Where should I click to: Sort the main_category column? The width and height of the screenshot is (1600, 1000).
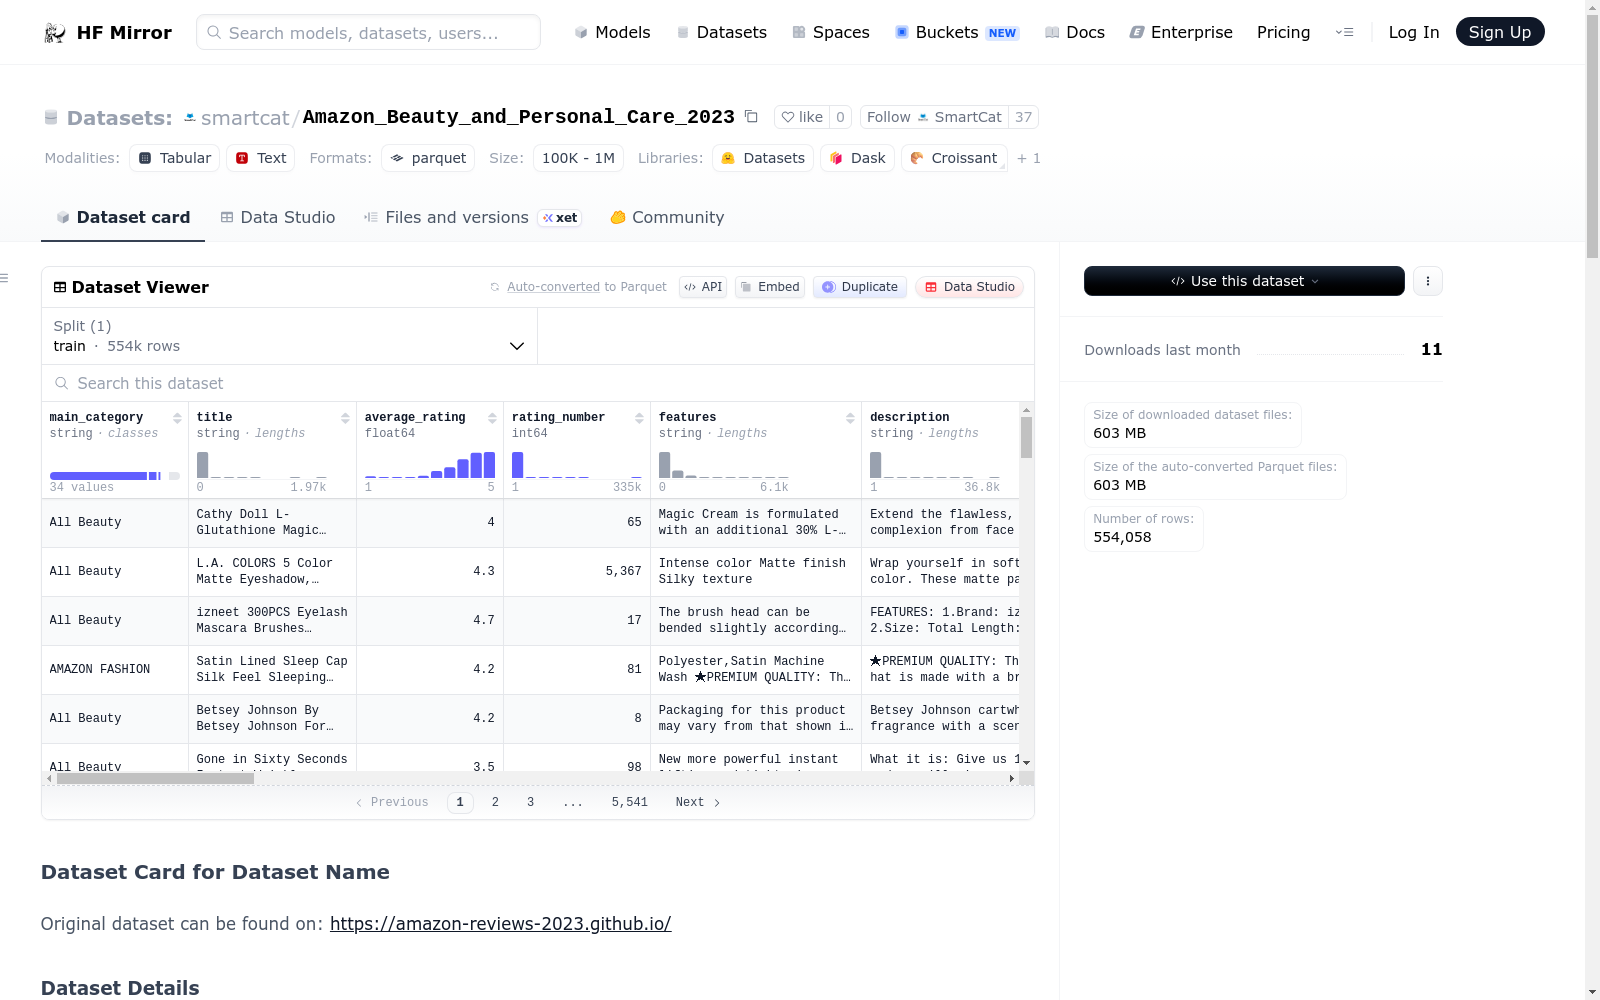tap(177, 418)
